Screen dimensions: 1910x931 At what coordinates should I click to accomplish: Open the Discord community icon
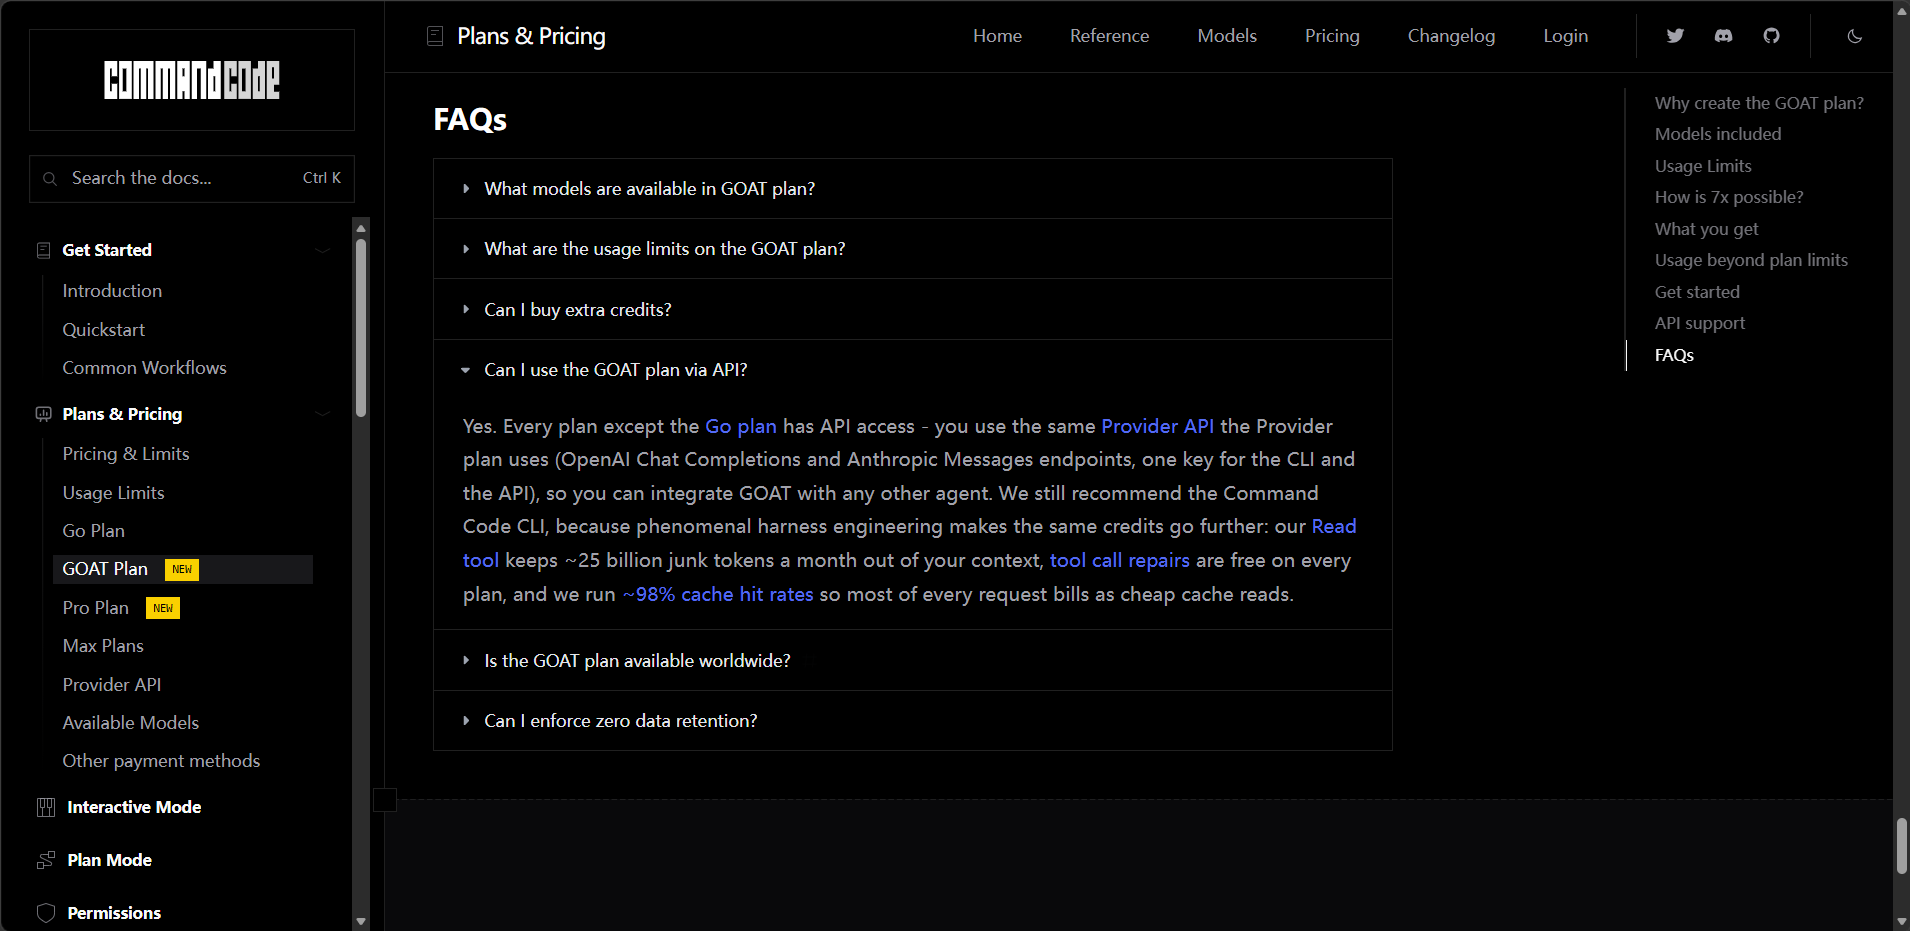(1723, 36)
